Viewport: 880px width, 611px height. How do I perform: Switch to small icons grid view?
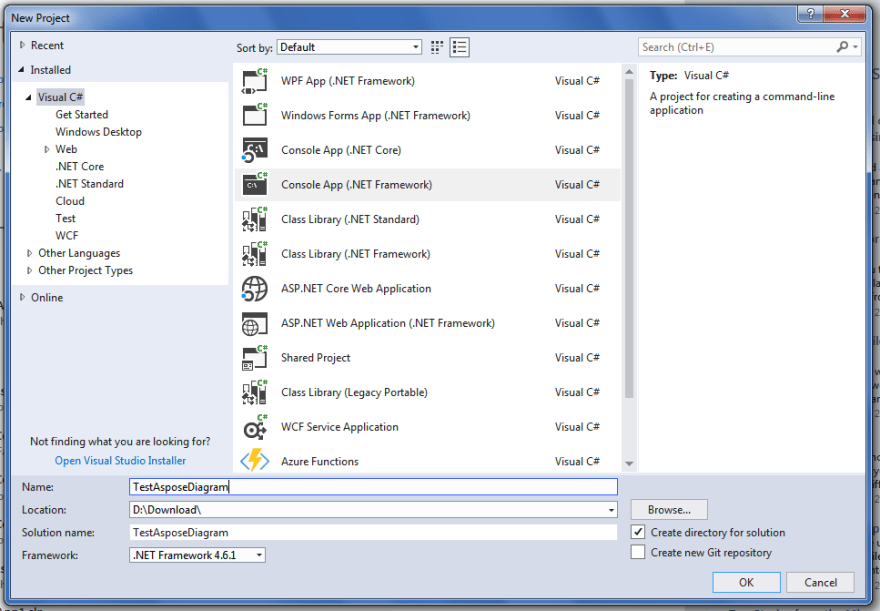(437, 47)
